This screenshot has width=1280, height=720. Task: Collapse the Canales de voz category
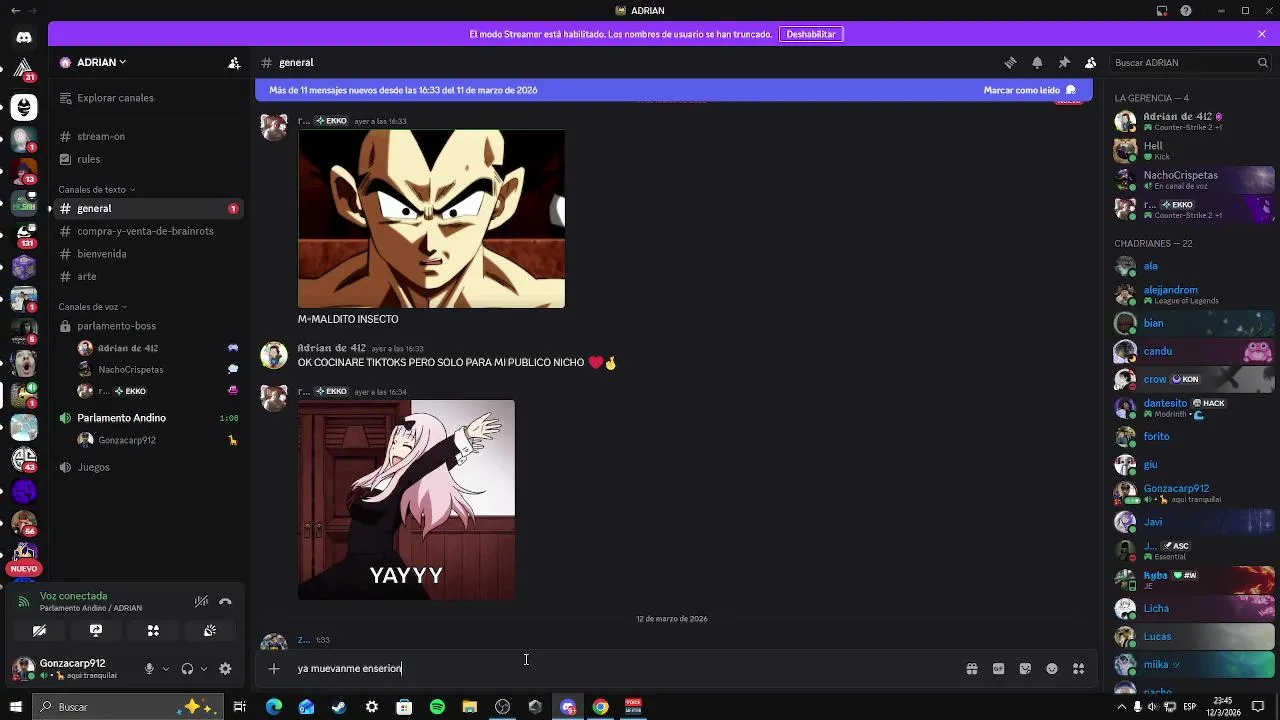(x=93, y=307)
